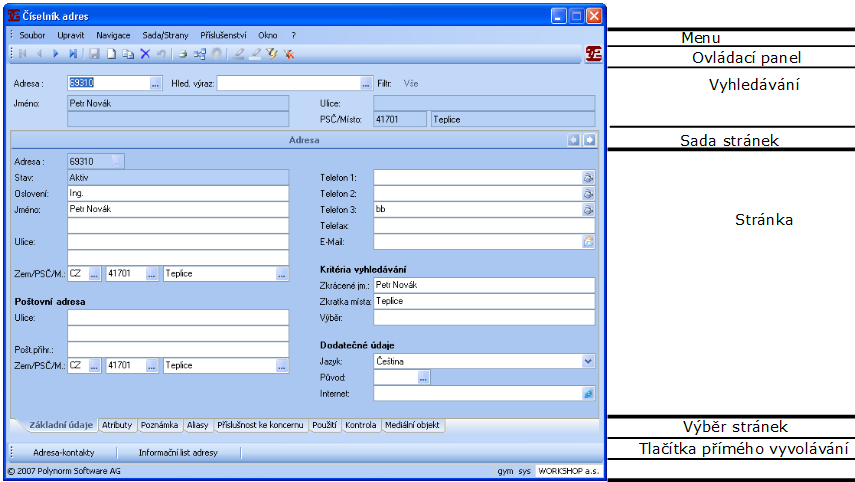
Task: Open postal address 41701 PSČ lookup
Action: (x=152, y=366)
